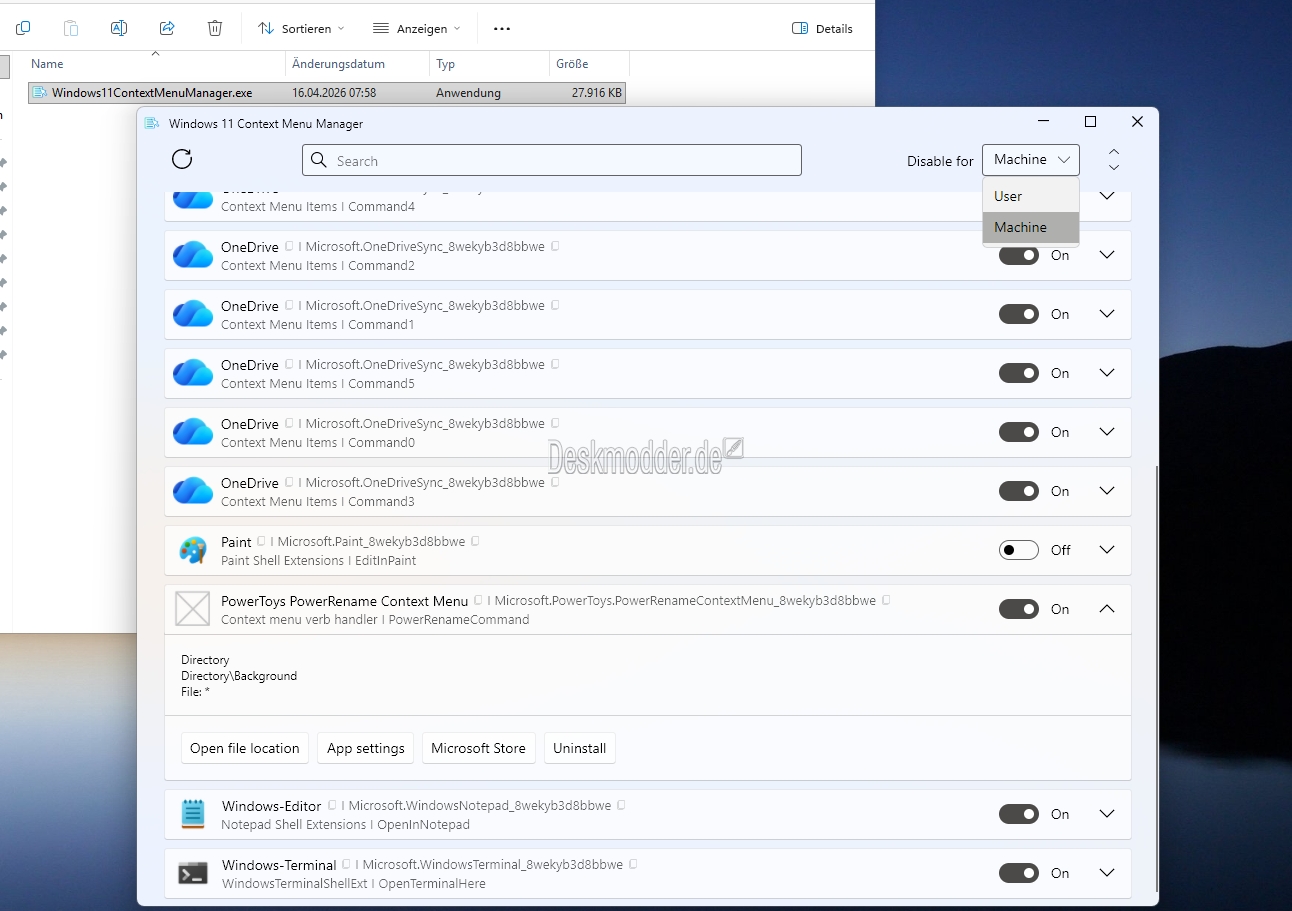
Task: Enable the Paint EditInPaint toggle
Action: [x=1018, y=550]
